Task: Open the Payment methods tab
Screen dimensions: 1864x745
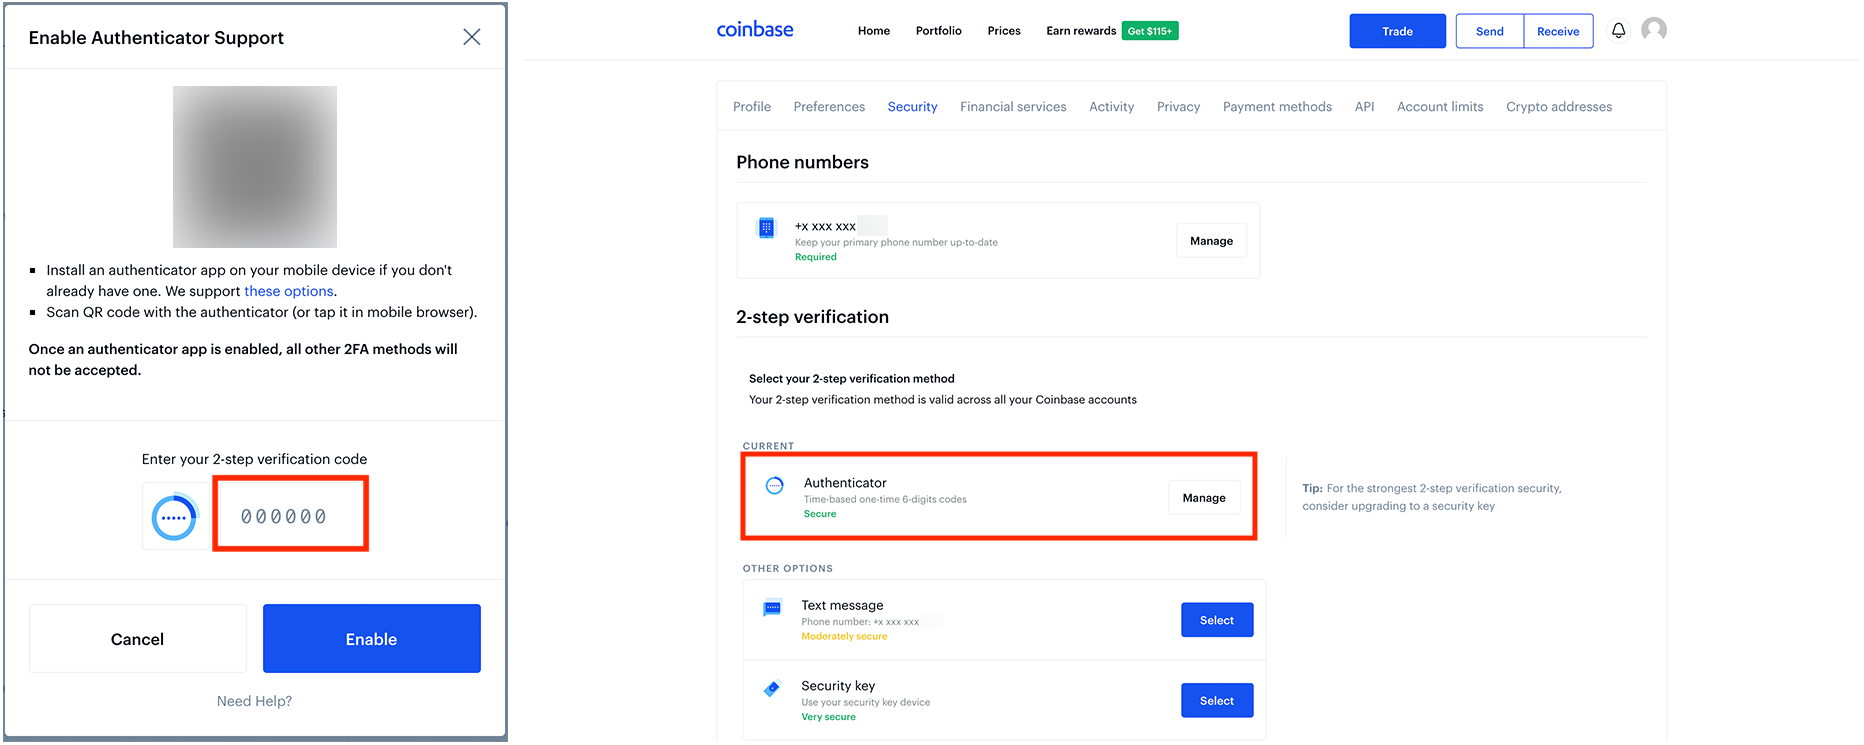Action: pyautogui.click(x=1277, y=107)
